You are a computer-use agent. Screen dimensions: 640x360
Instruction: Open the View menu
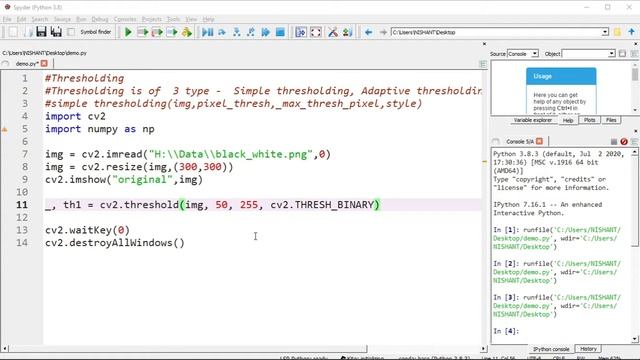tap(191, 19)
